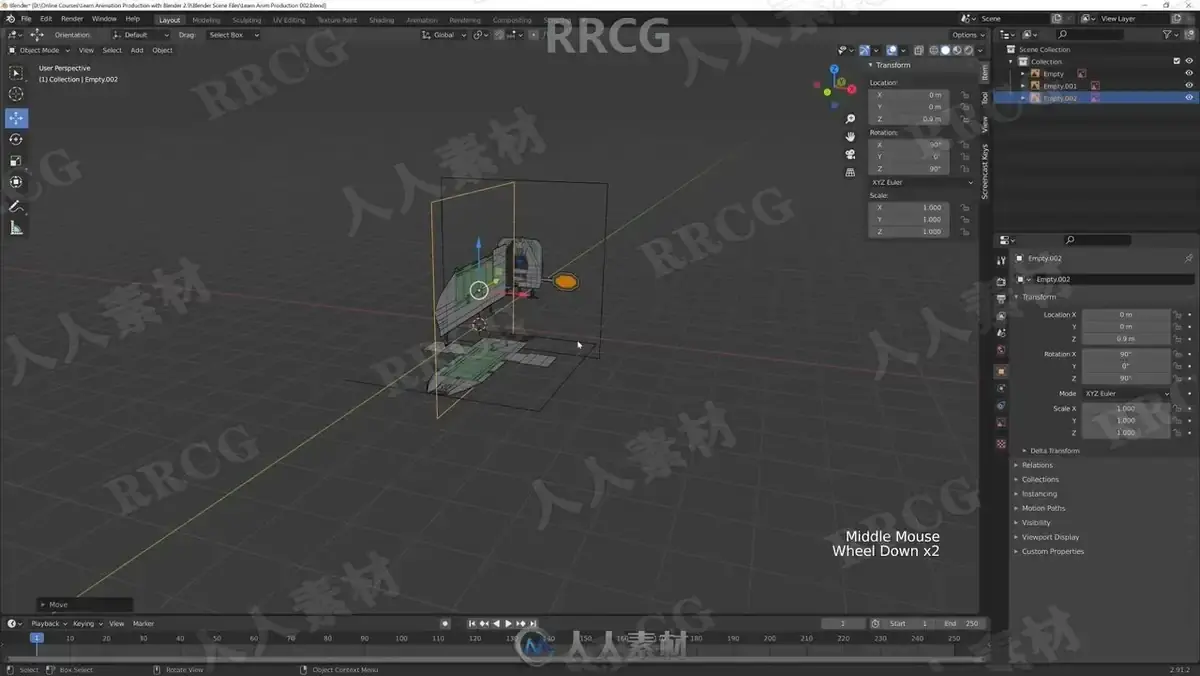Open the Options dropdown in viewport header
Image resolution: width=1200 pixels, height=676 pixels.
point(968,35)
